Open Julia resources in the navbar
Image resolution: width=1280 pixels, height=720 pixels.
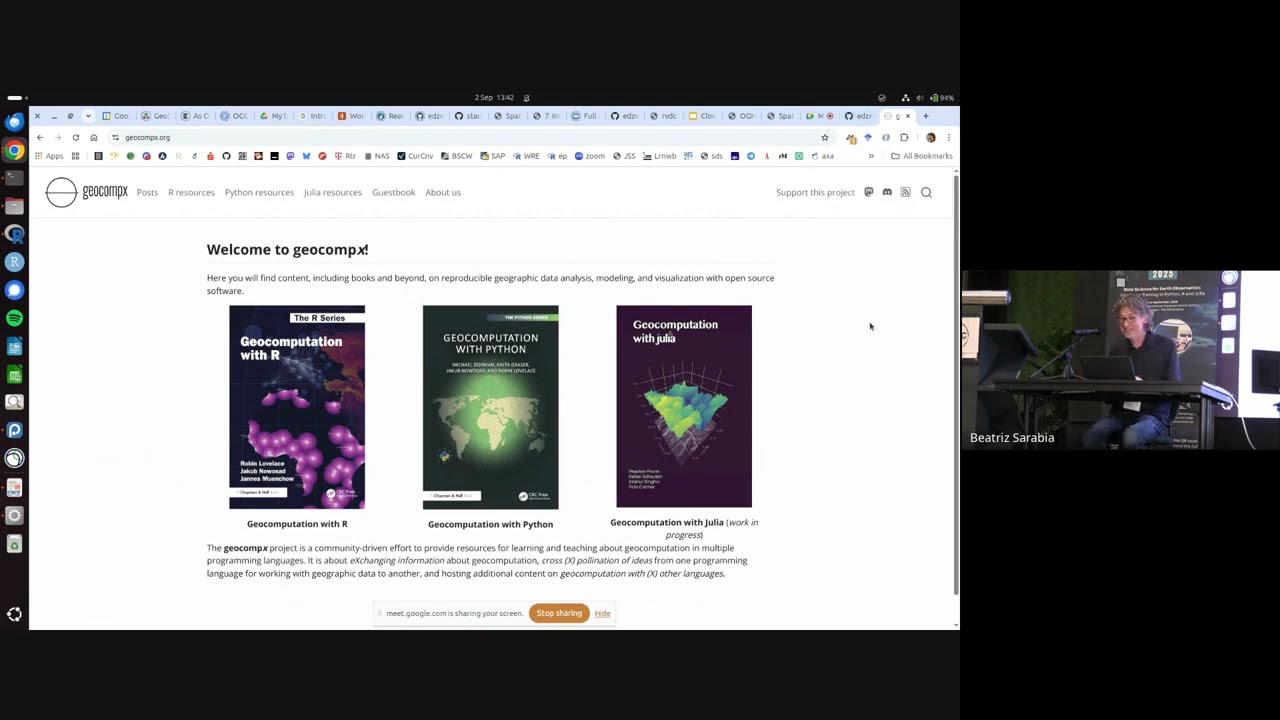(333, 192)
